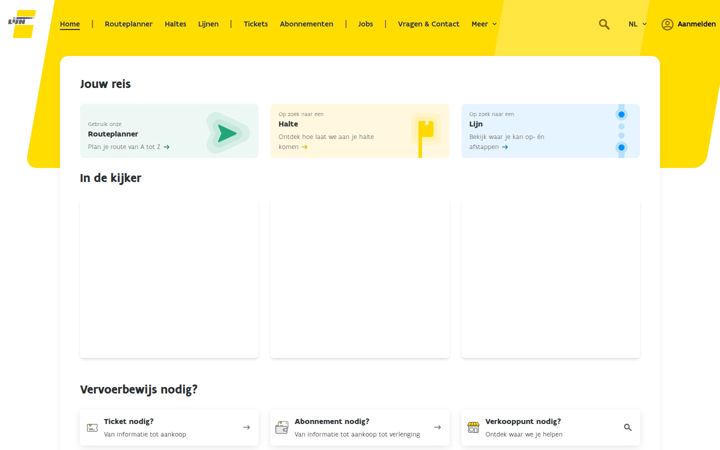The width and height of the screenshot is (720, 450).
Task: Go to the Home menu item
Action: click(x=70, y=24)
